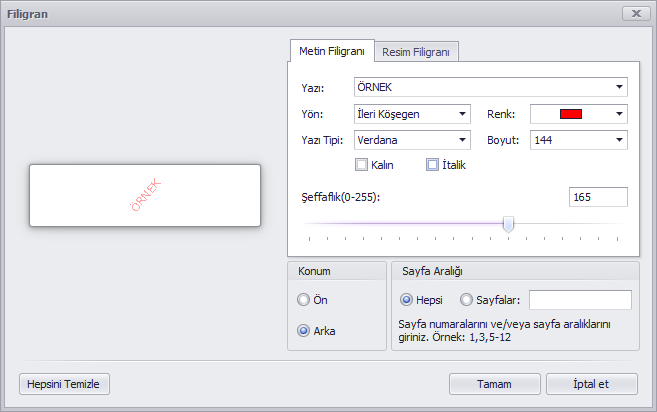657x412 pixels.
Task: Open the Boyut size dropdown
Action: pos(619,140)
